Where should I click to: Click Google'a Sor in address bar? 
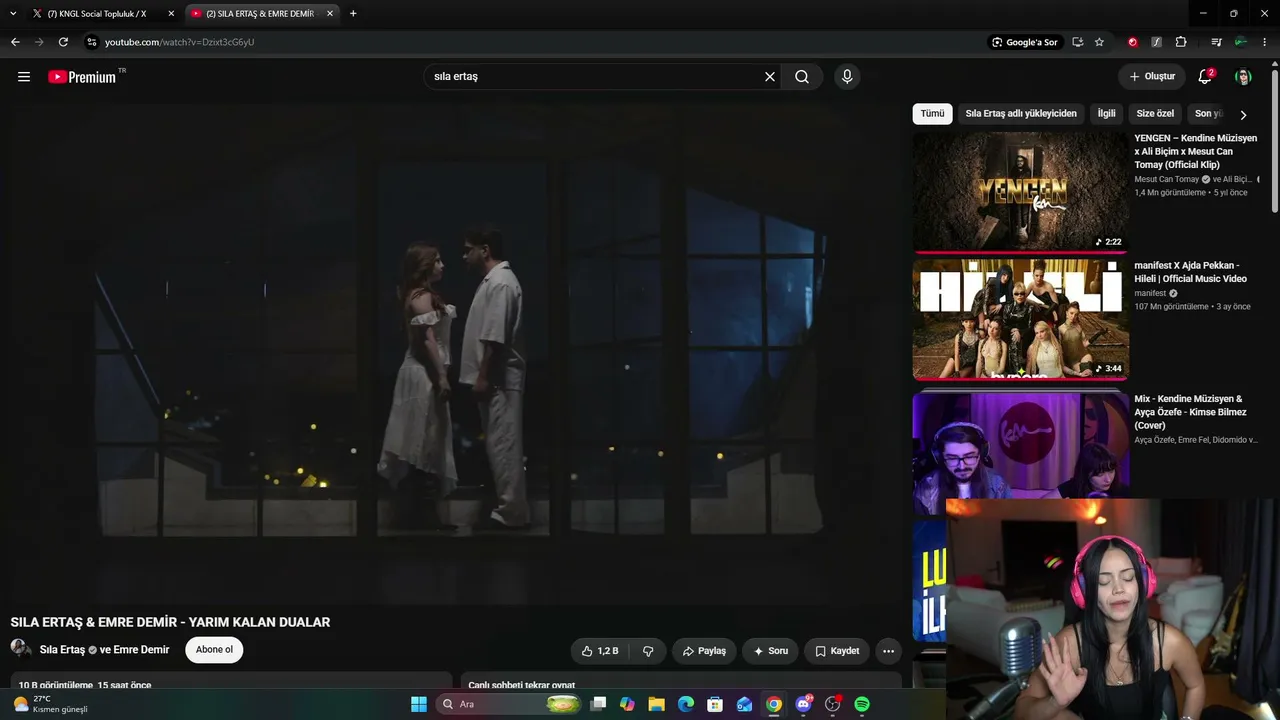1024,42
